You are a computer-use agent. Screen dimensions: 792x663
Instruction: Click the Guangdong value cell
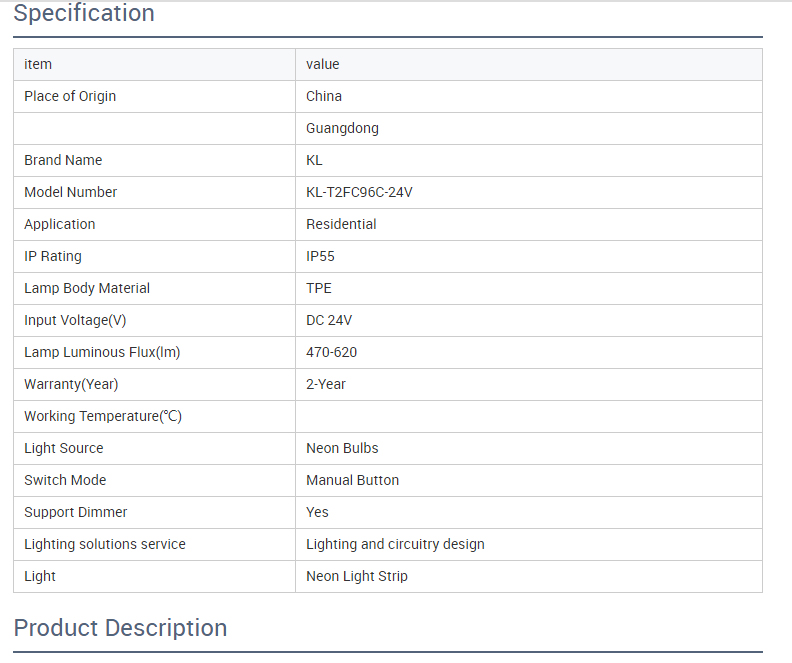point(342,128)
